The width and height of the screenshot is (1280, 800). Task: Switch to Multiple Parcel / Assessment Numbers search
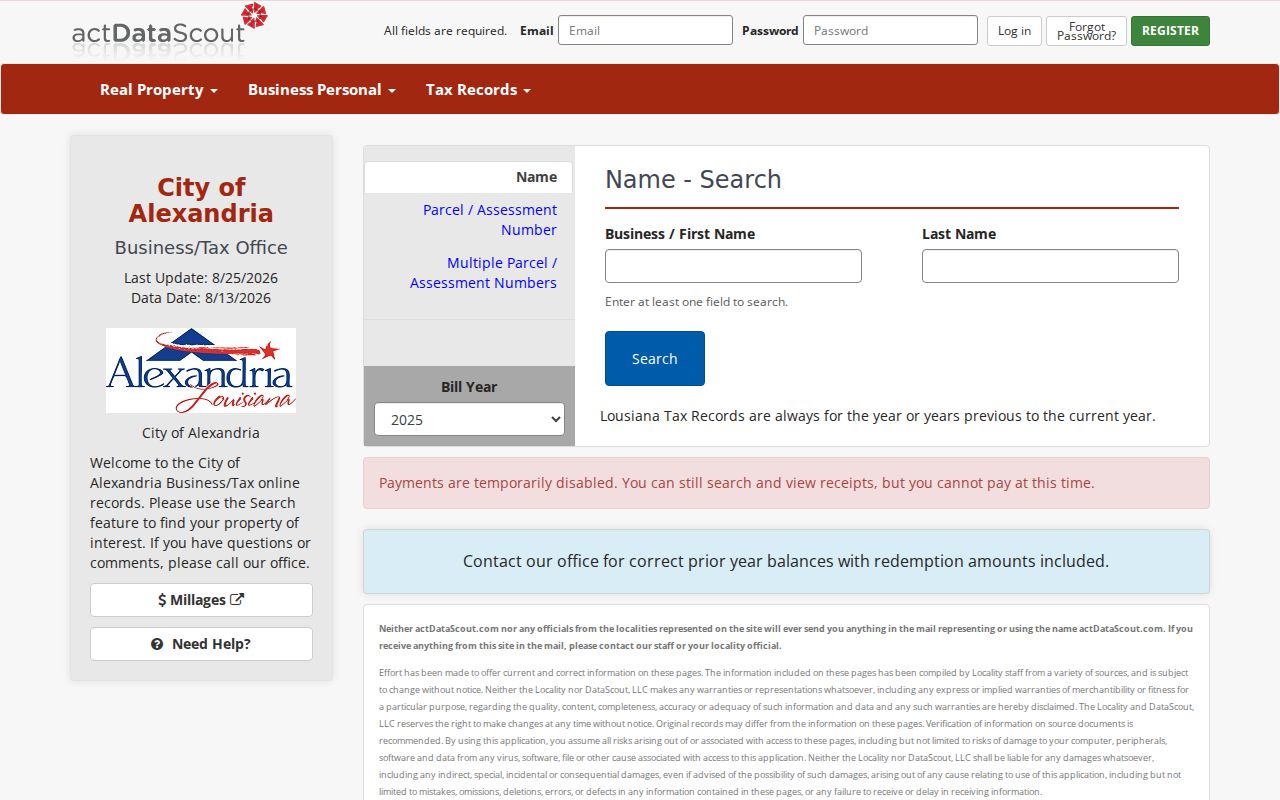click(484, 273)
